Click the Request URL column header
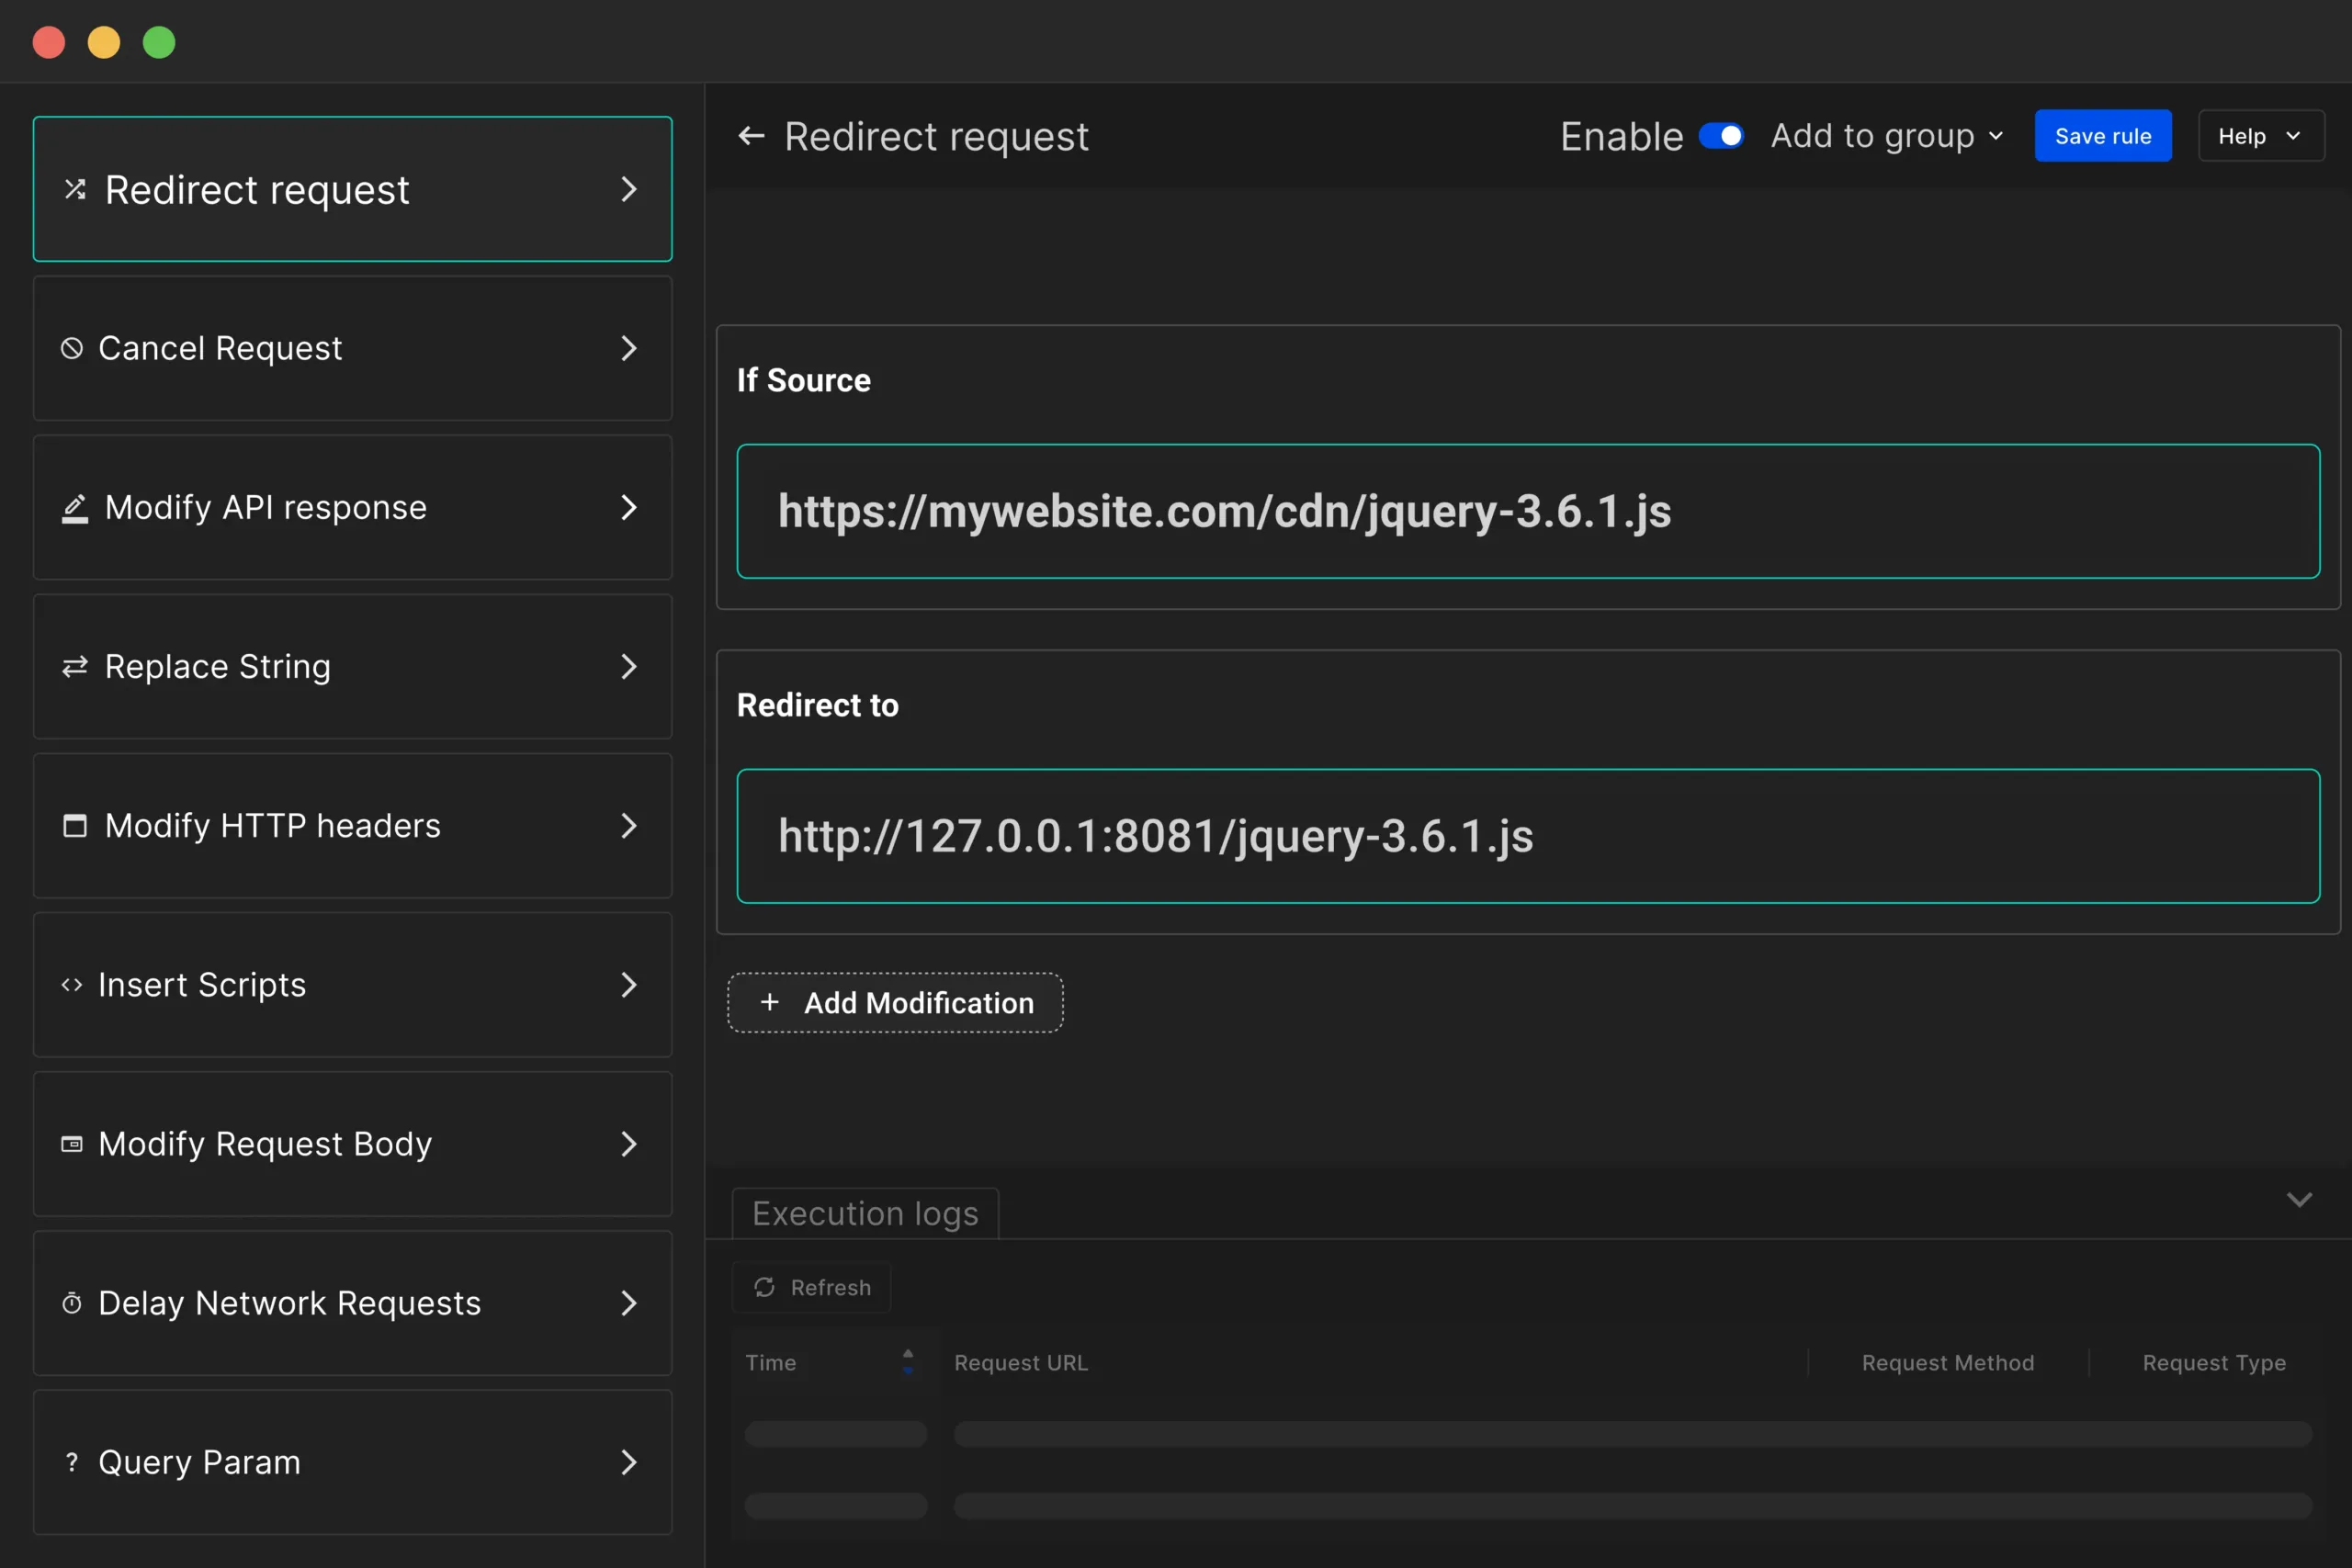This screenshot has width=2352, height=1568. pyautogui.click(x=1021, y=1362)
